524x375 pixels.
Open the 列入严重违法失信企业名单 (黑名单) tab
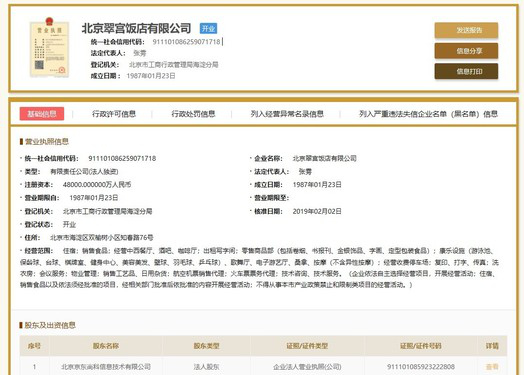click(x=428, y=114)
